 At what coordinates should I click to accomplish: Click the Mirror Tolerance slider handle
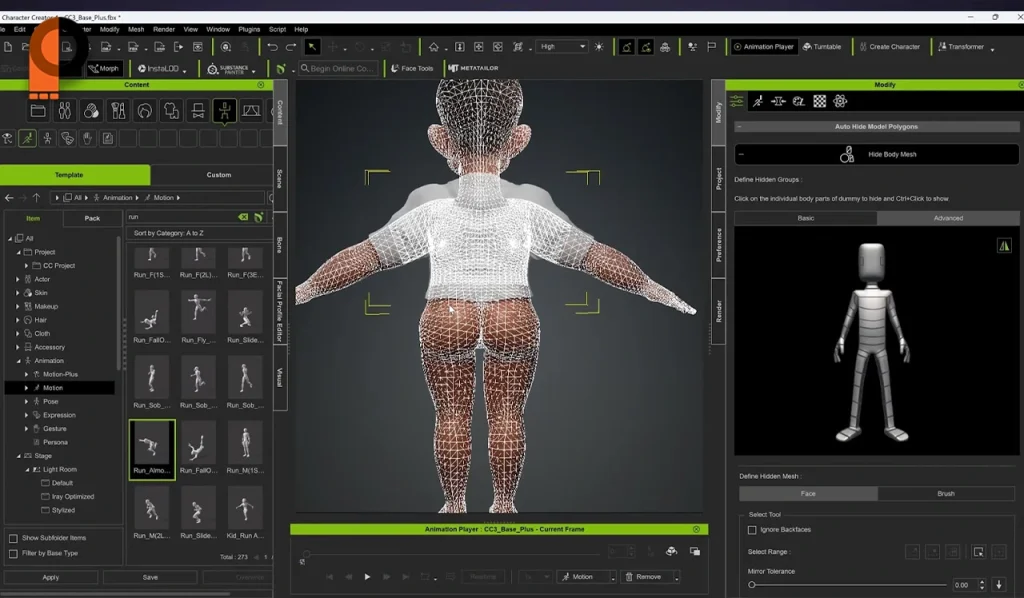(x=752, y=584)
